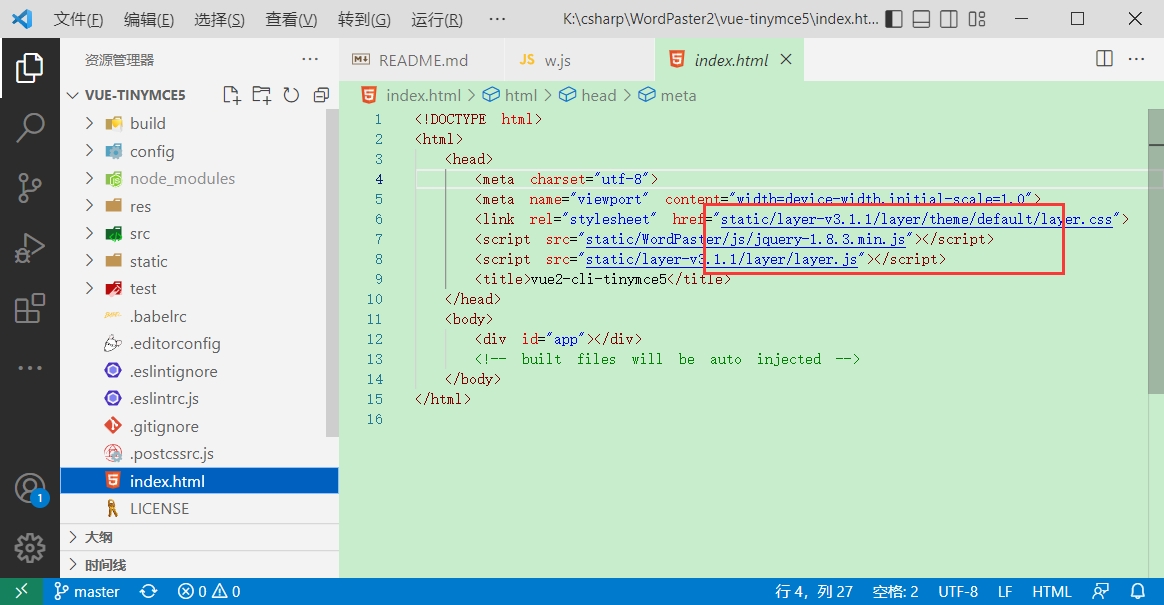The height and width of the screenshot is (605, 1164).
Task: Follow the layer.js script link
Action: 722,259
